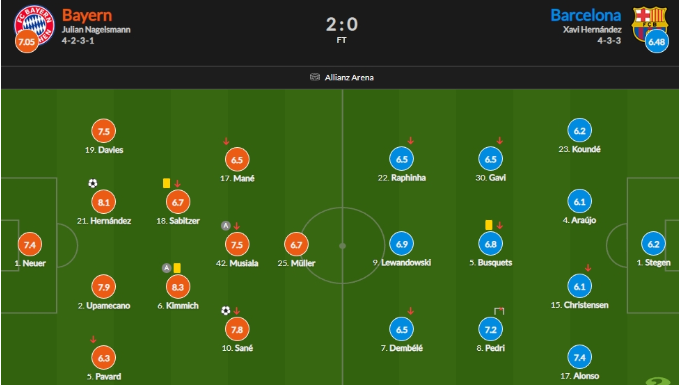679x385 pixels.
Task: Click Bayern's 7.05 team rating badge
Action: (x=26, y=42)
